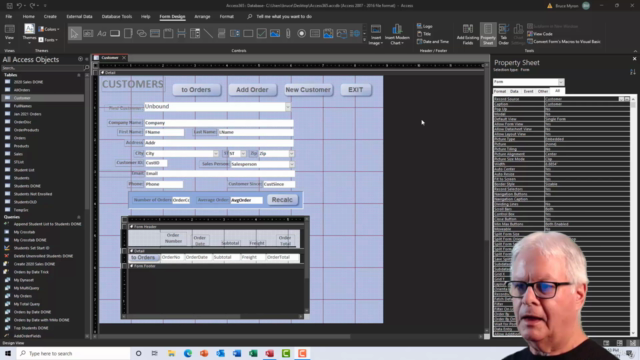The height and width of the screenshot is (360, 640).
Task: Open the Tab Order dialog
Action: coord(504,35)
